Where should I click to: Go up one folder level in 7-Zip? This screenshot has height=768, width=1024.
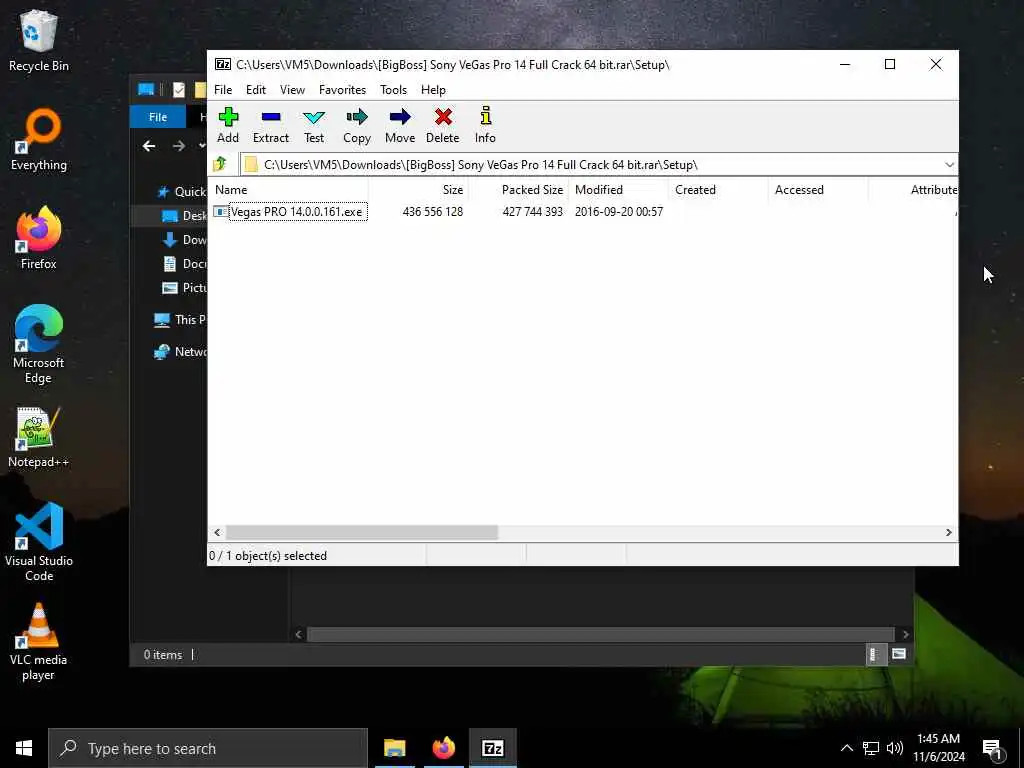click(x=220, y=164)
